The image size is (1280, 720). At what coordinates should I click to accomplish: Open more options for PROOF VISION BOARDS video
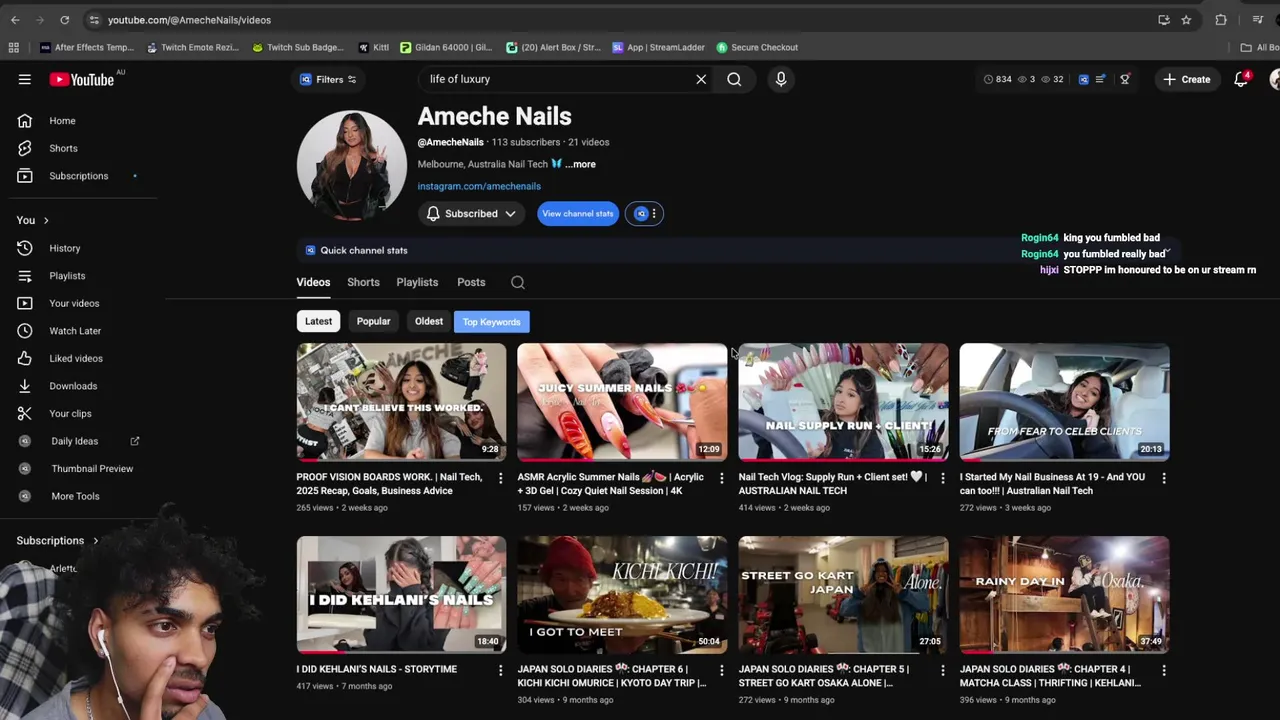click(500, 478)
